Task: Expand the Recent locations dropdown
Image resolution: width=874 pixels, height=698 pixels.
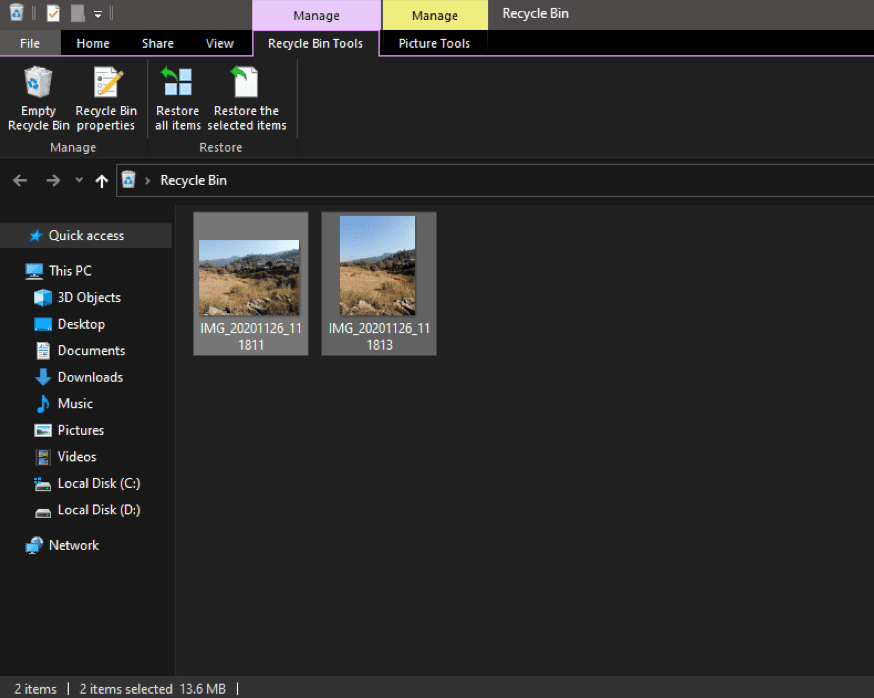Action: [79, 180]
